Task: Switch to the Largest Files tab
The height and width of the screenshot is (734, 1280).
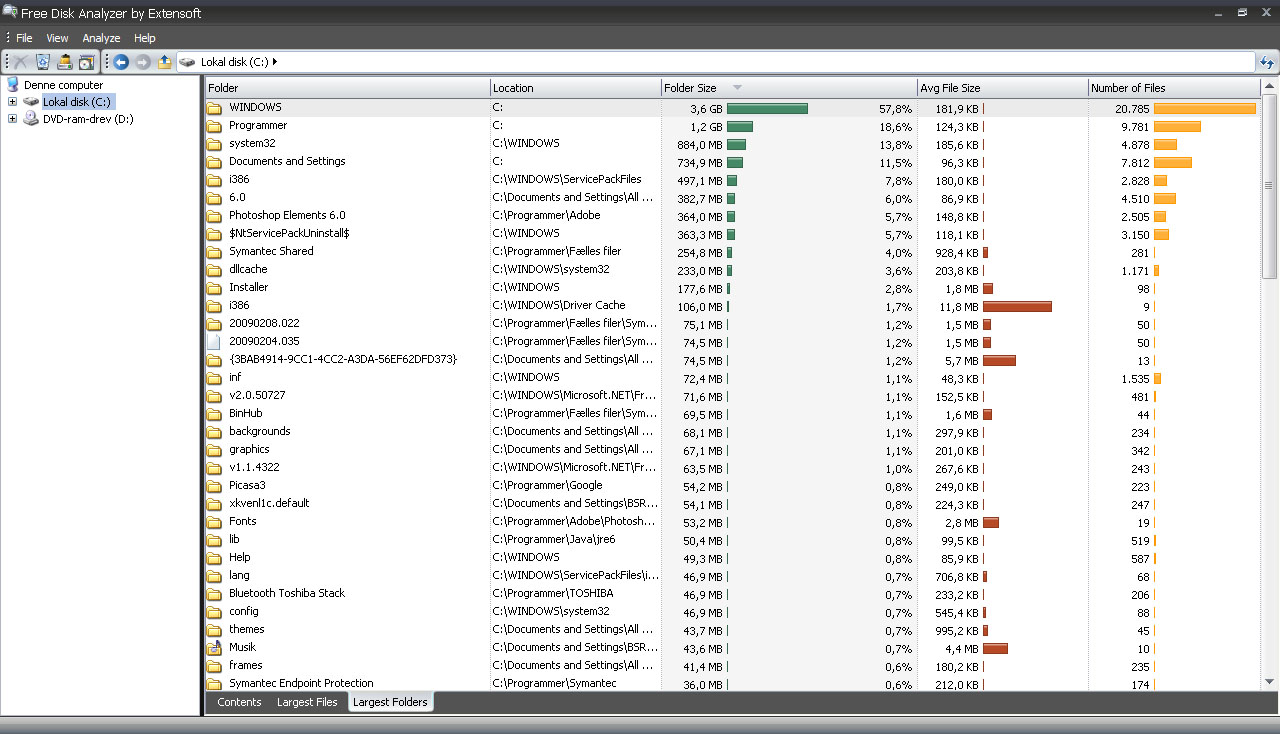Action: (x=307, y=702)
